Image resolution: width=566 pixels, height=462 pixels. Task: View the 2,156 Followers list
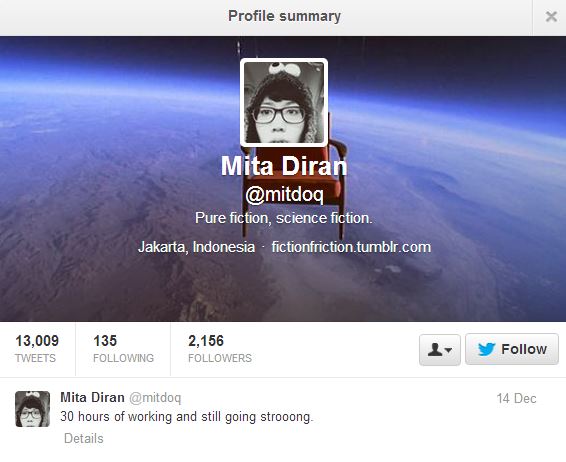tap(220, 349)
